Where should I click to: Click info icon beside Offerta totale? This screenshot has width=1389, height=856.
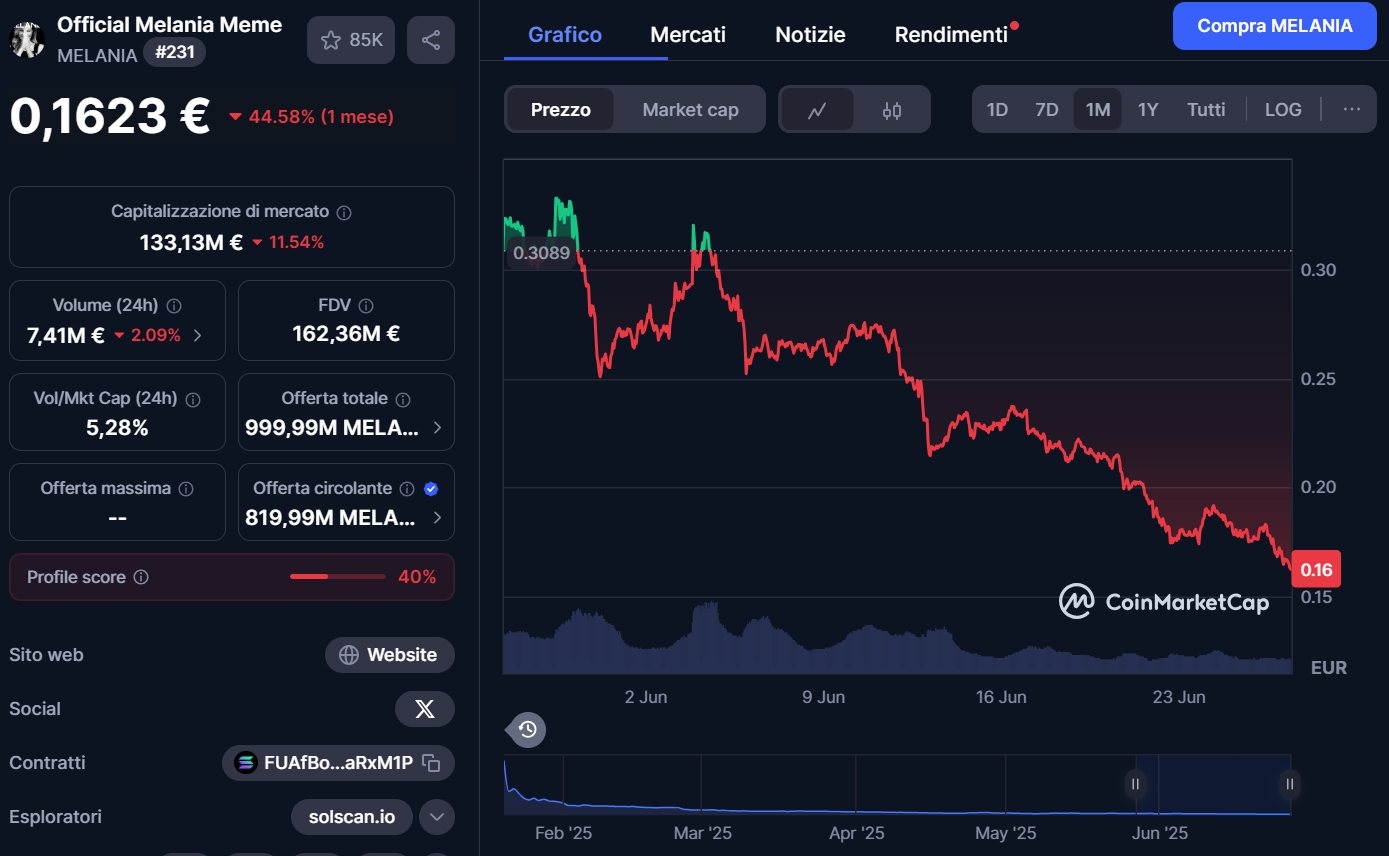tap(403, 399)
